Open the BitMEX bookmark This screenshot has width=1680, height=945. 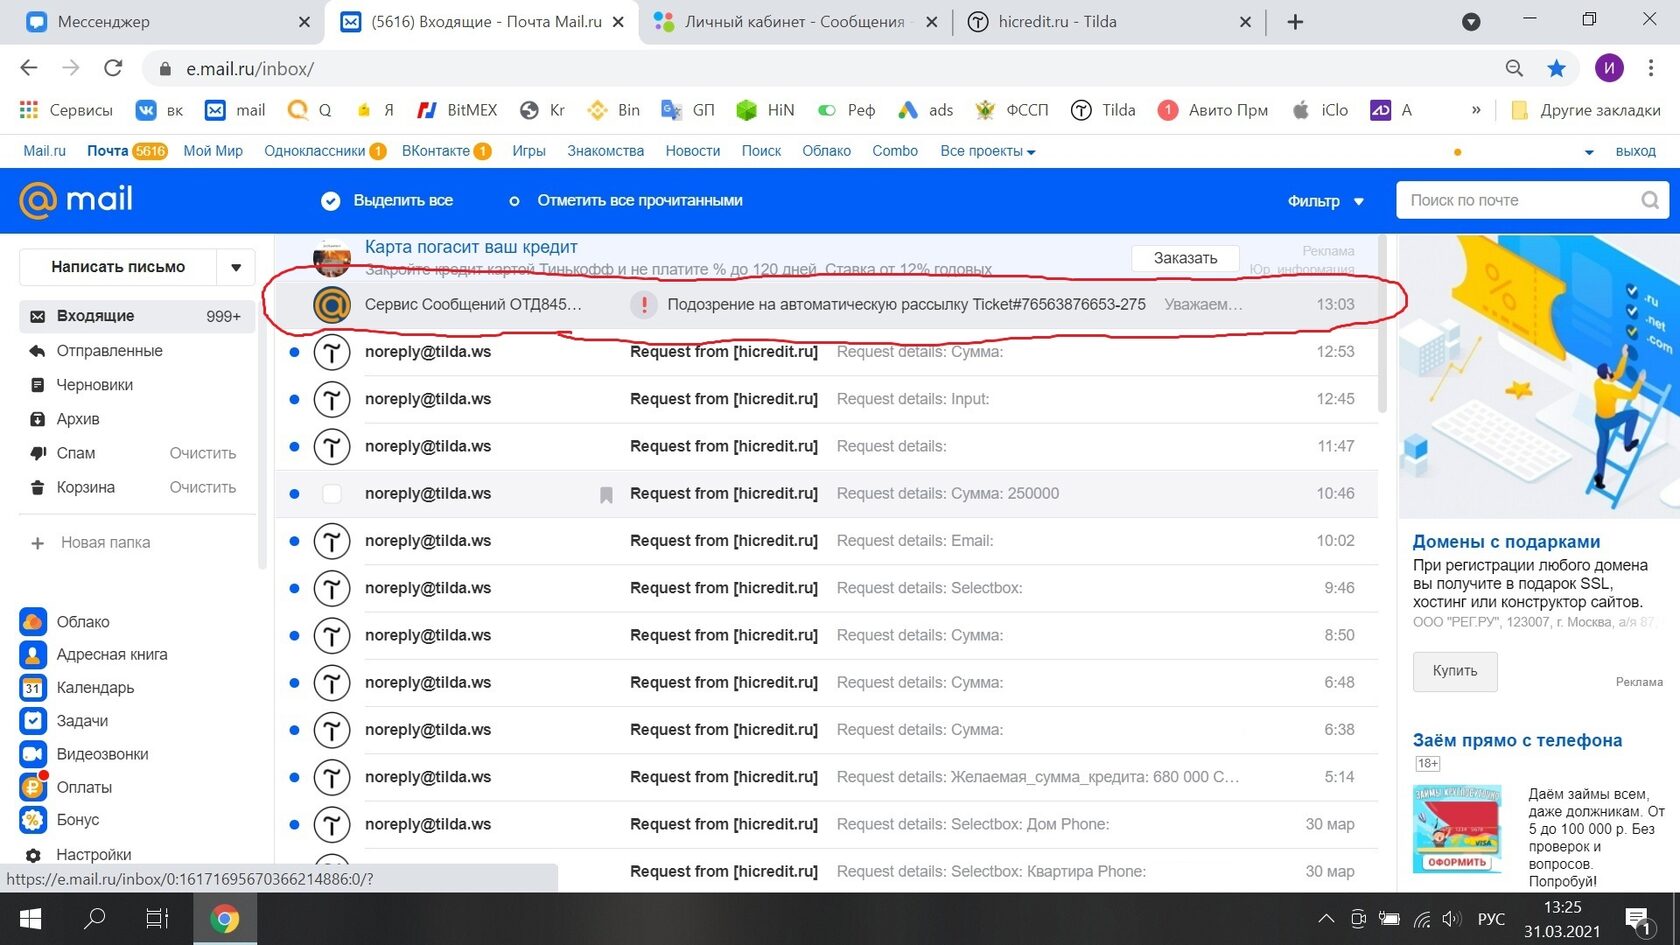pyautogui.click(x=457, y=110)
